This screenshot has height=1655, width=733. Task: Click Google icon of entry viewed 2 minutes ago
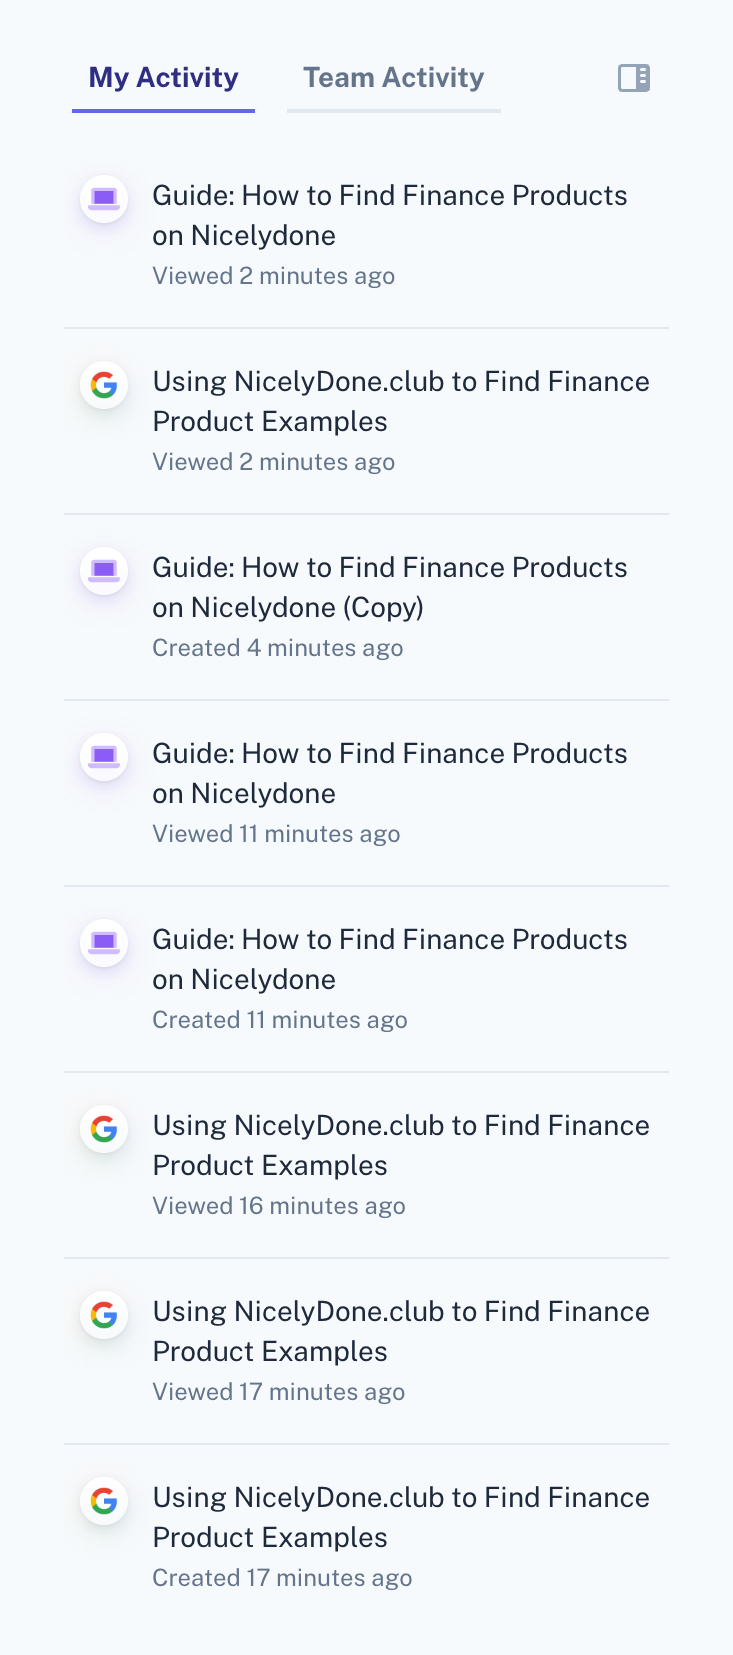pyautogui.click(x=104, y=385)
